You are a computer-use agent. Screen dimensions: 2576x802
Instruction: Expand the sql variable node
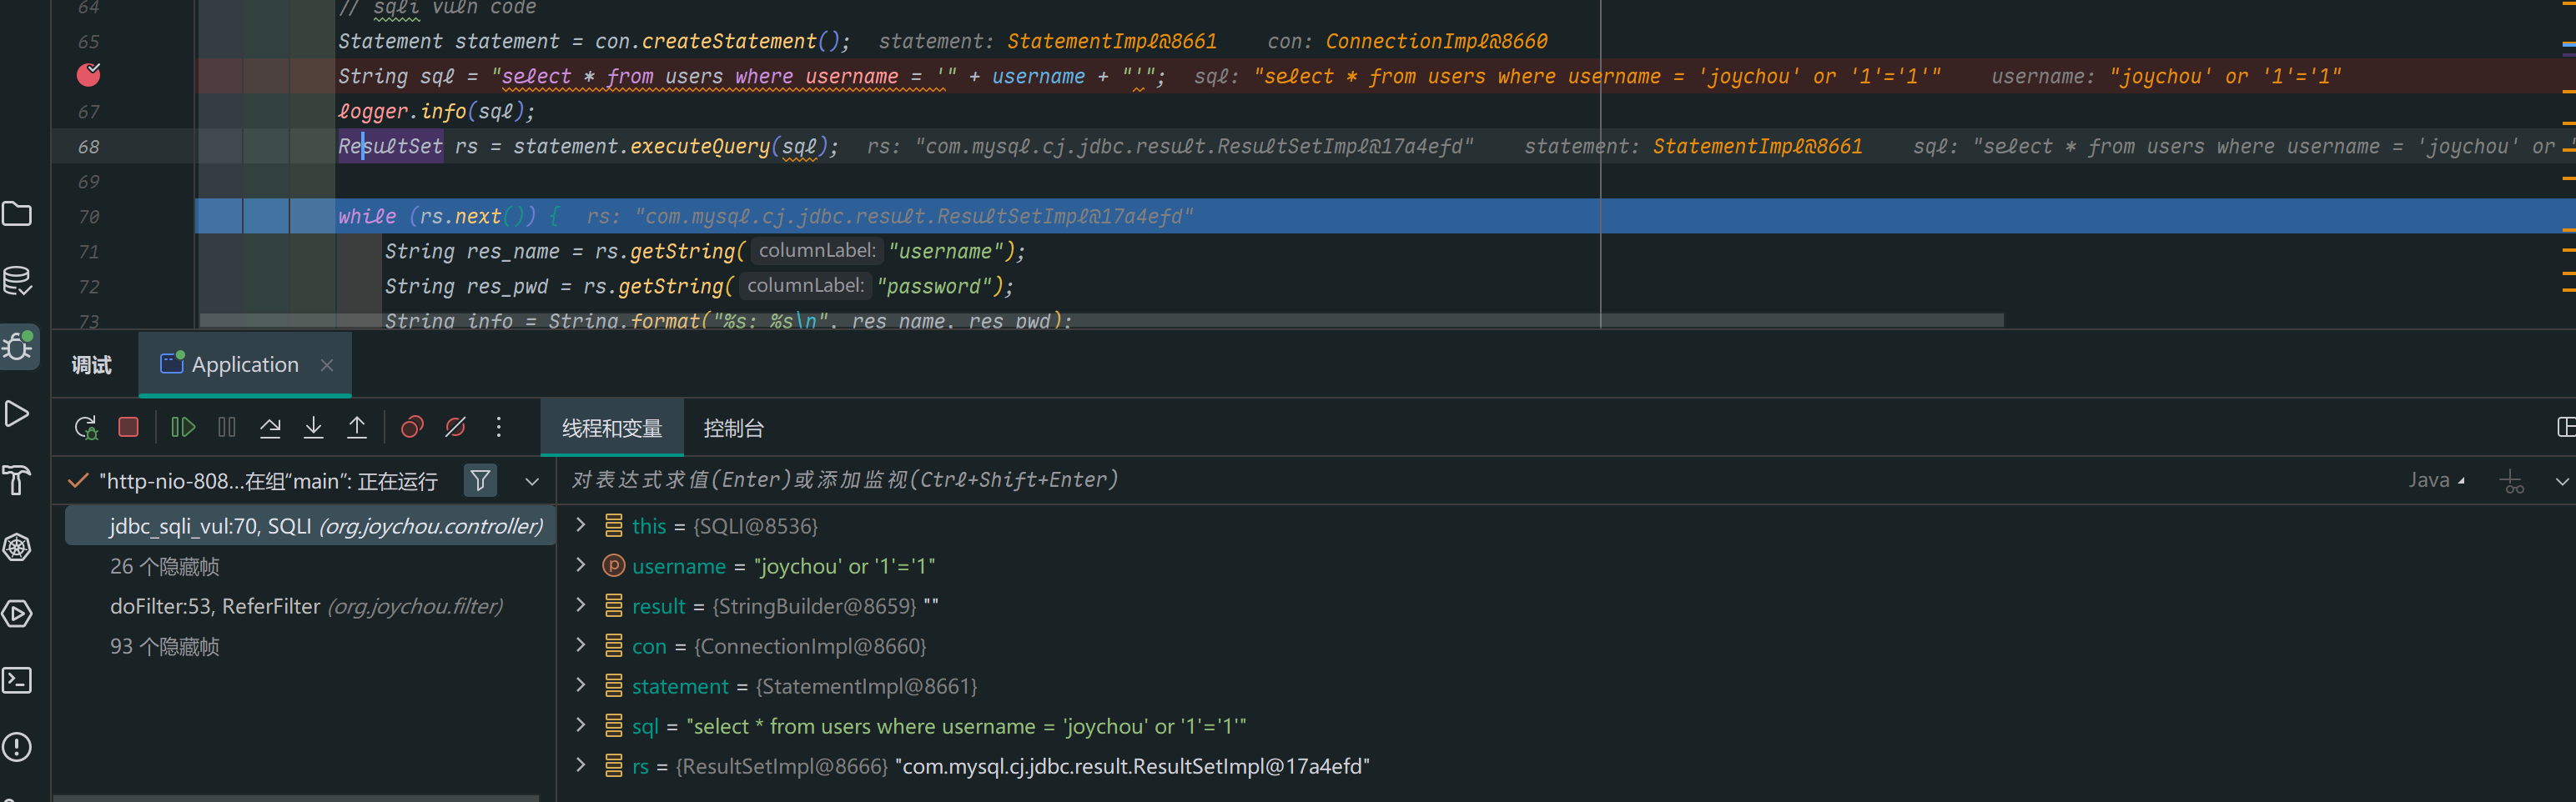[580, 725]
